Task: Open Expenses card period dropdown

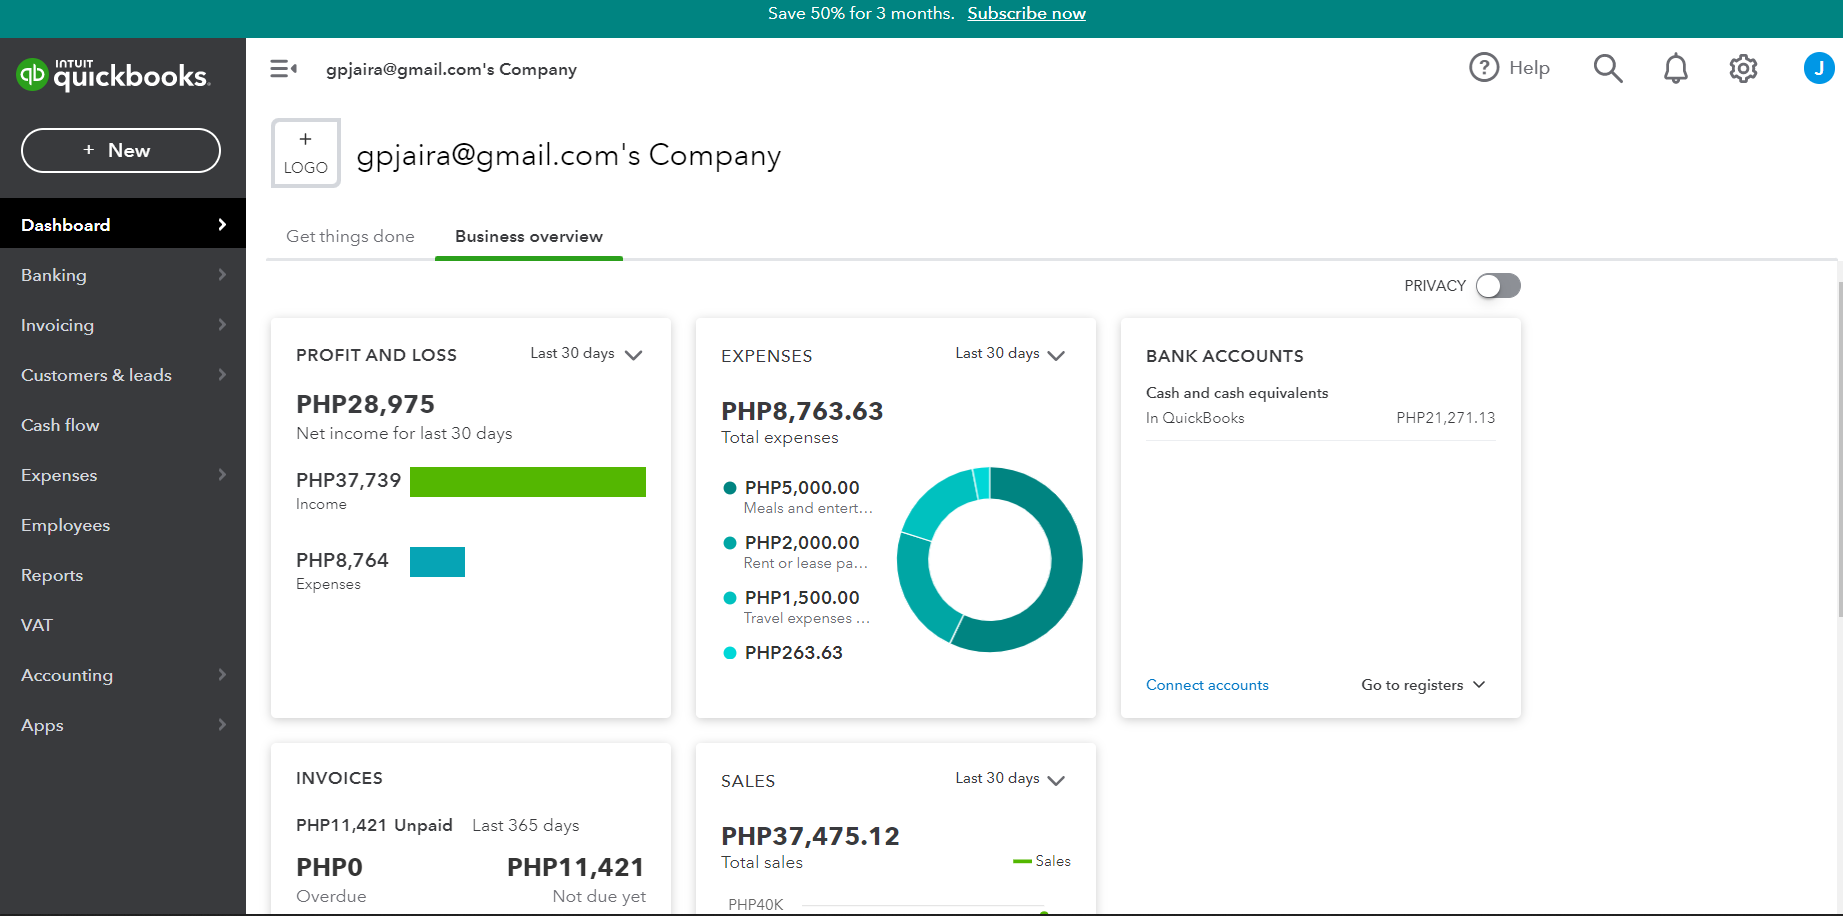Action: [x=1011, y=354]
